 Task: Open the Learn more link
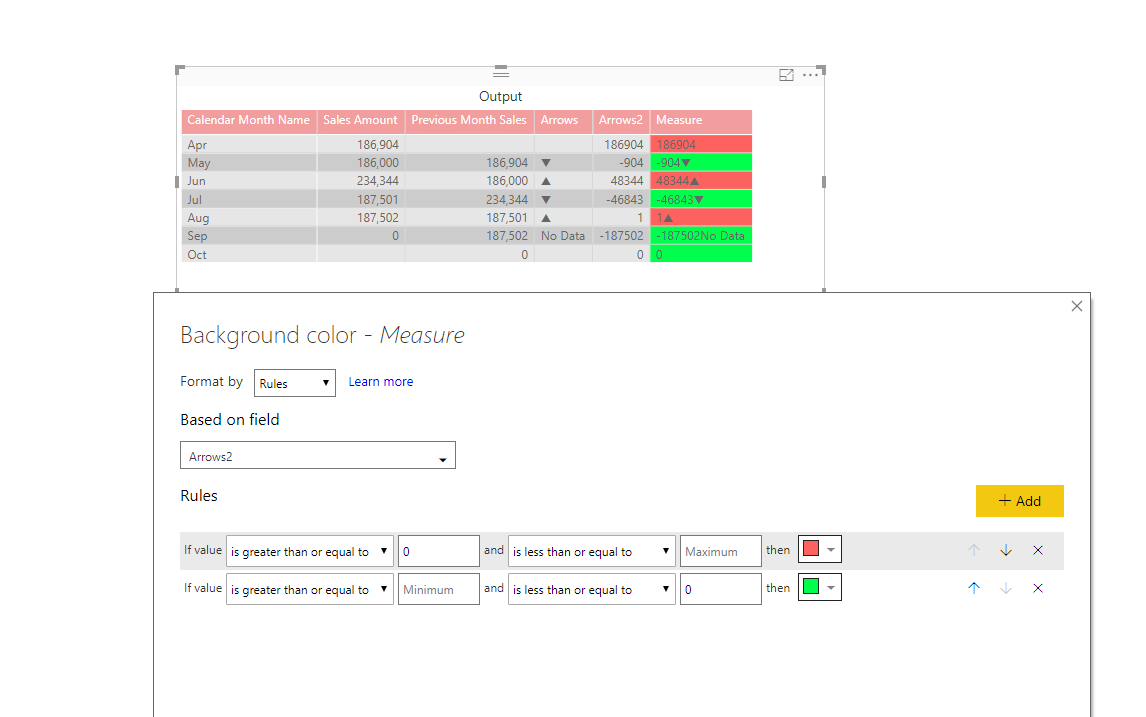(381, 382)
